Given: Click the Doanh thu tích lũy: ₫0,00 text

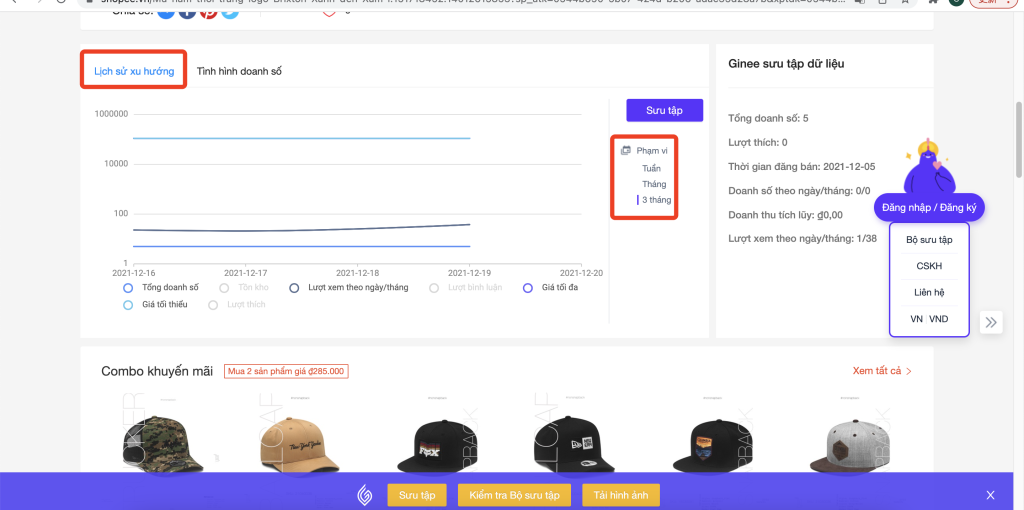Looking at the screenshot, I should tap(786, 214).
